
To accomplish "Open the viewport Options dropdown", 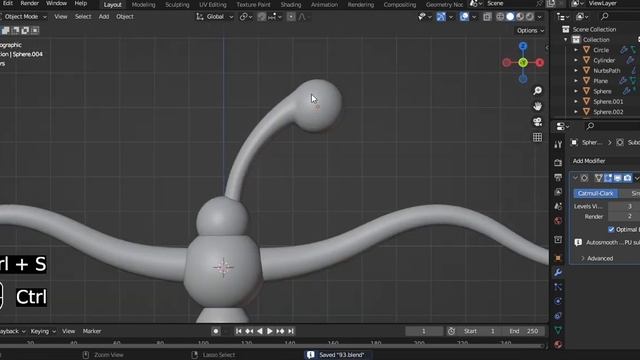I will click(x=530, y=31).
